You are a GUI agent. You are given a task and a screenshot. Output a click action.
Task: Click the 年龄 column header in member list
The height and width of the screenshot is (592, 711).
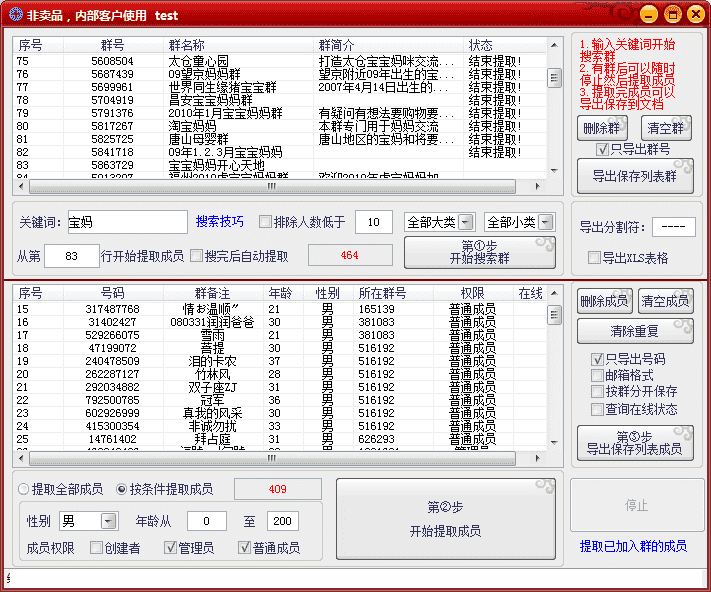click(279, 294)
